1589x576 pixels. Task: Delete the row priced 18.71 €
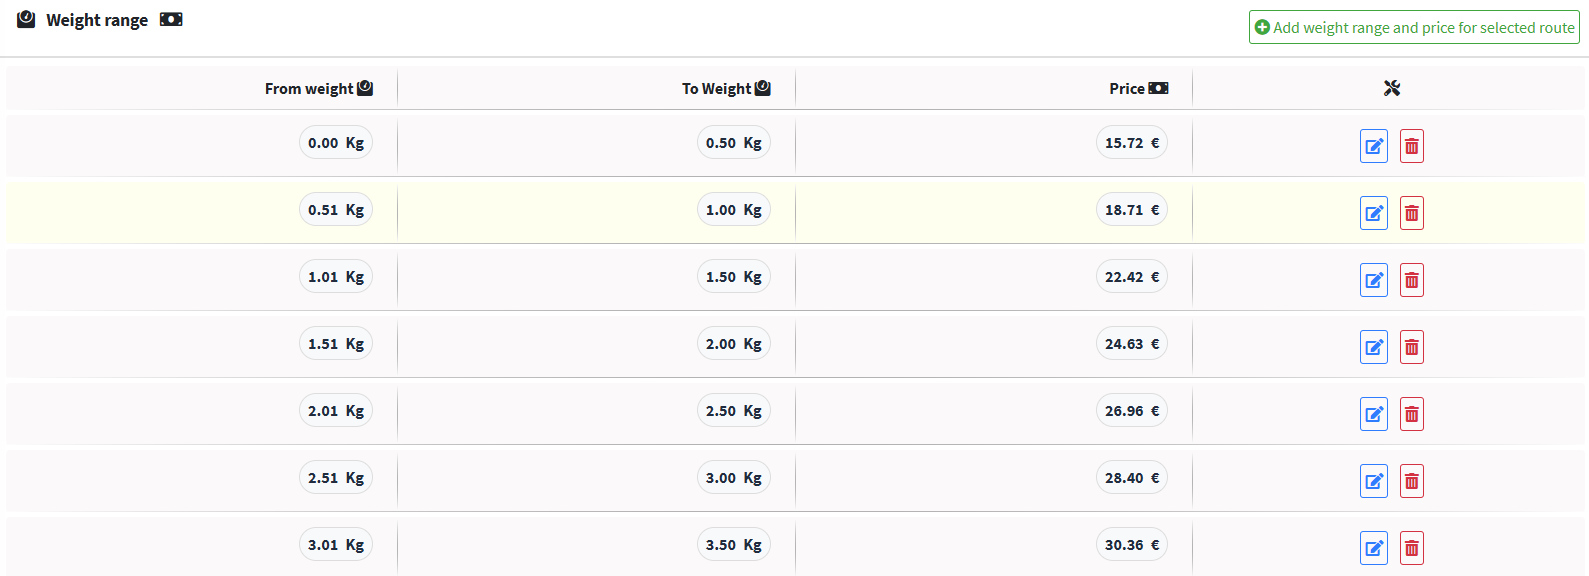pyautogui.click(x=1411, y=213)
